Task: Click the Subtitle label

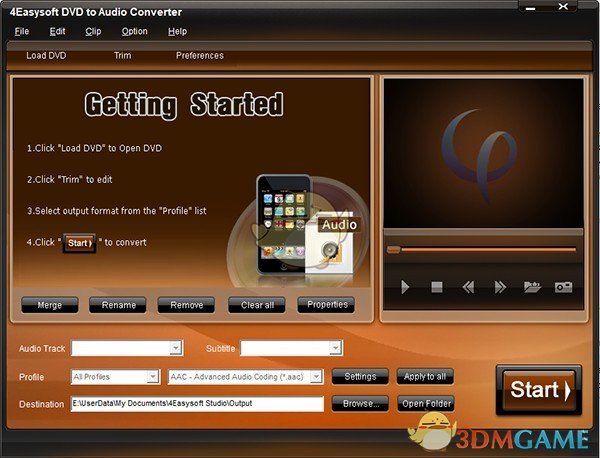Action: point(220,349)
